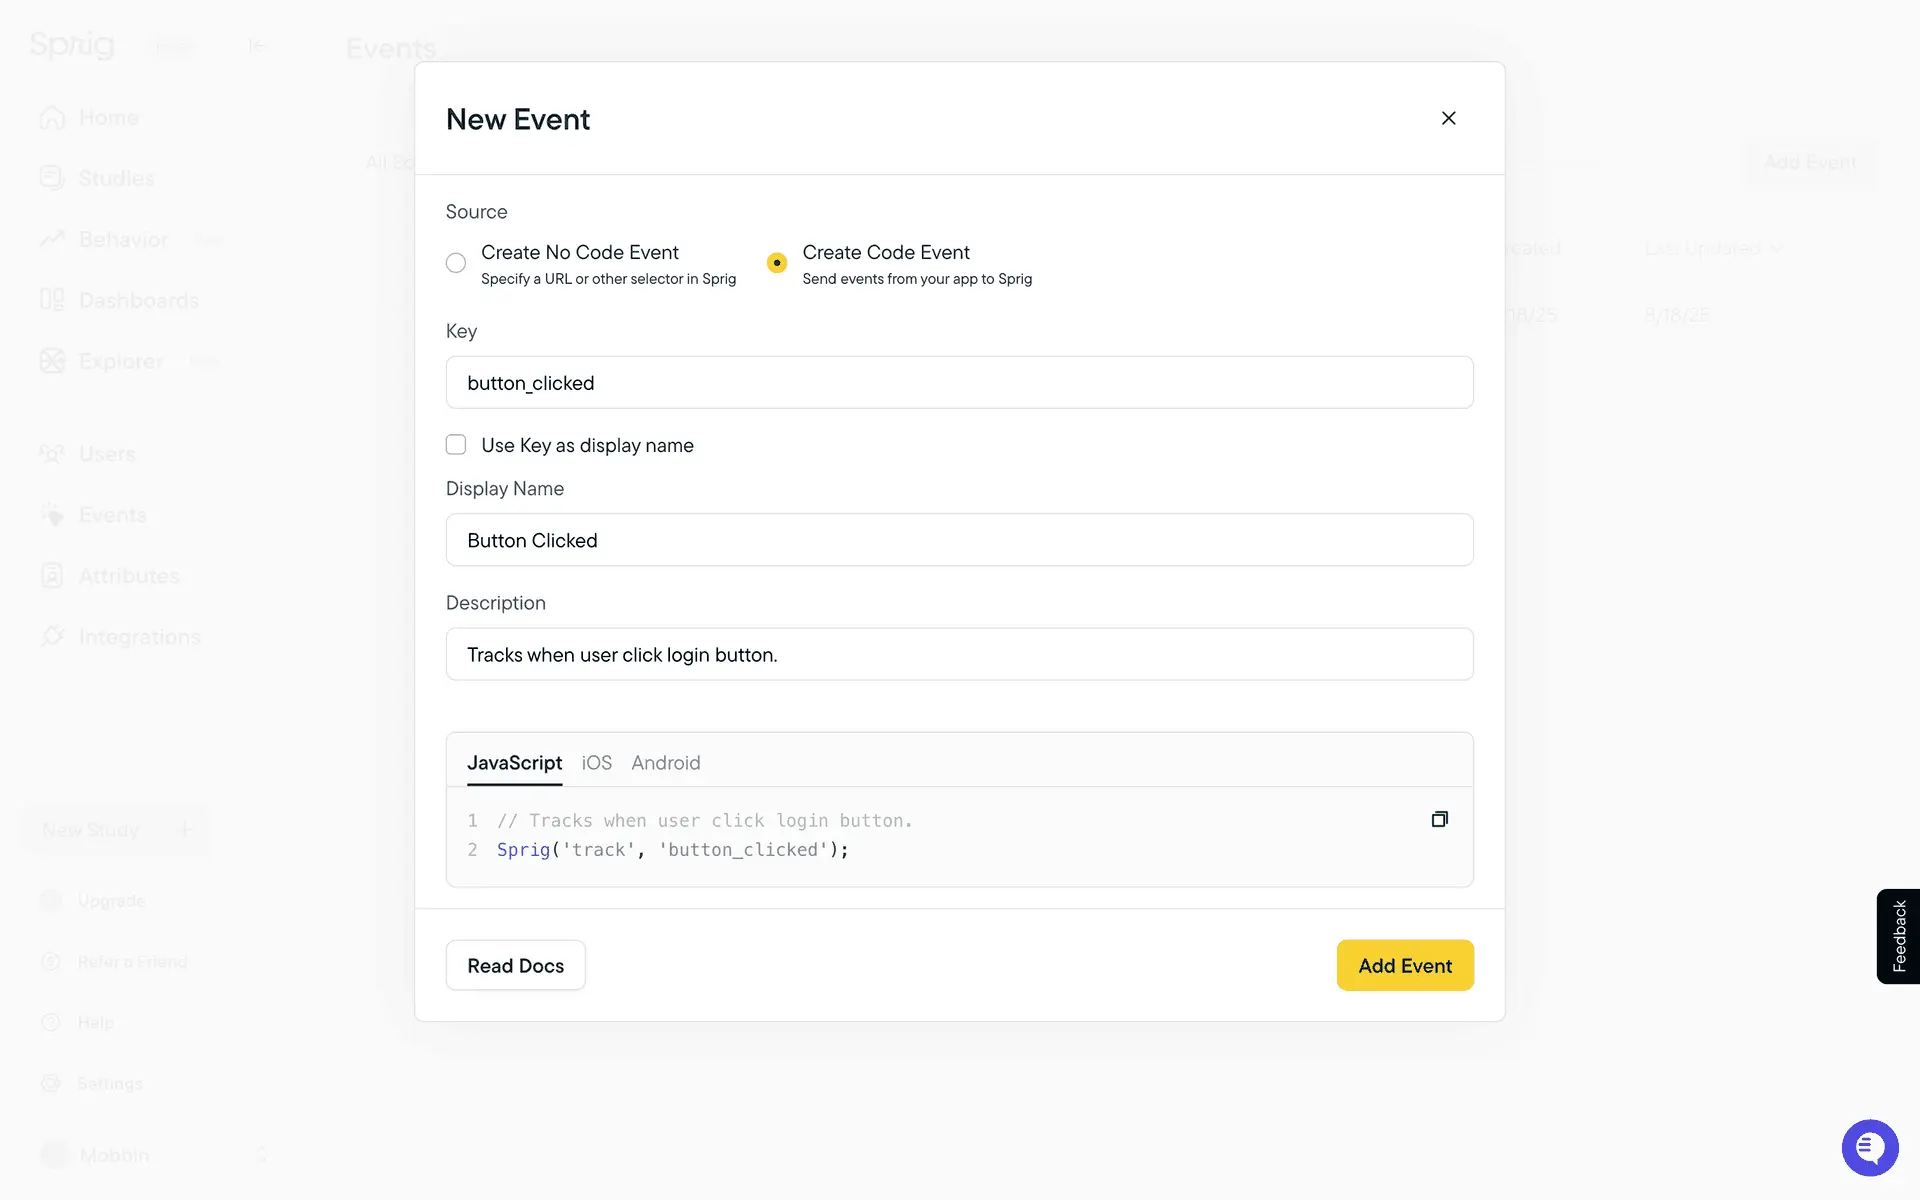The image size is (1920, 1200).
Task: Select the JavaScript code tab
Action: [x=514, y=763]
